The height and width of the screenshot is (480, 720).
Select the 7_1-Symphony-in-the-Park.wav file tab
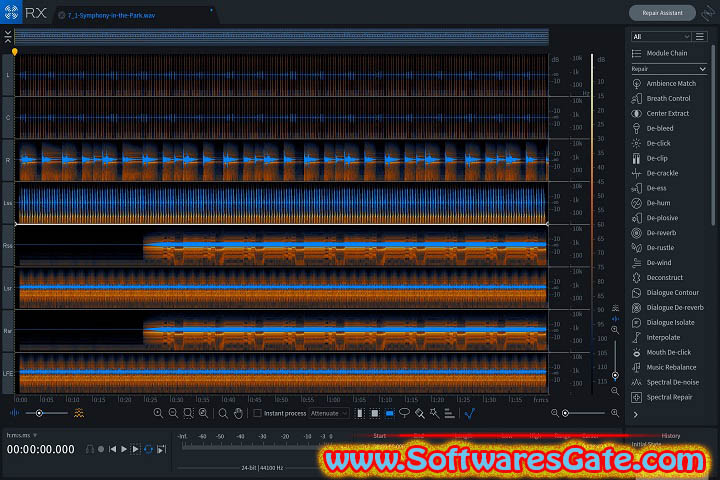[111, 15]
